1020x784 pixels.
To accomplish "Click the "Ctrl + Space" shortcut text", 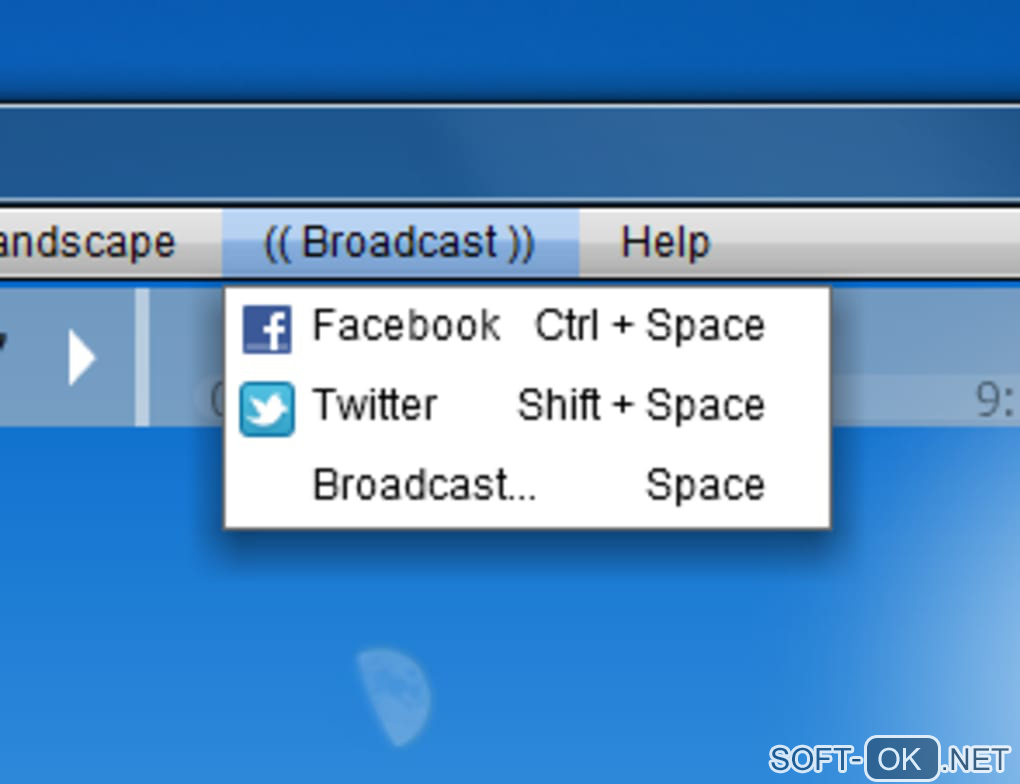I will coord(649,325).
